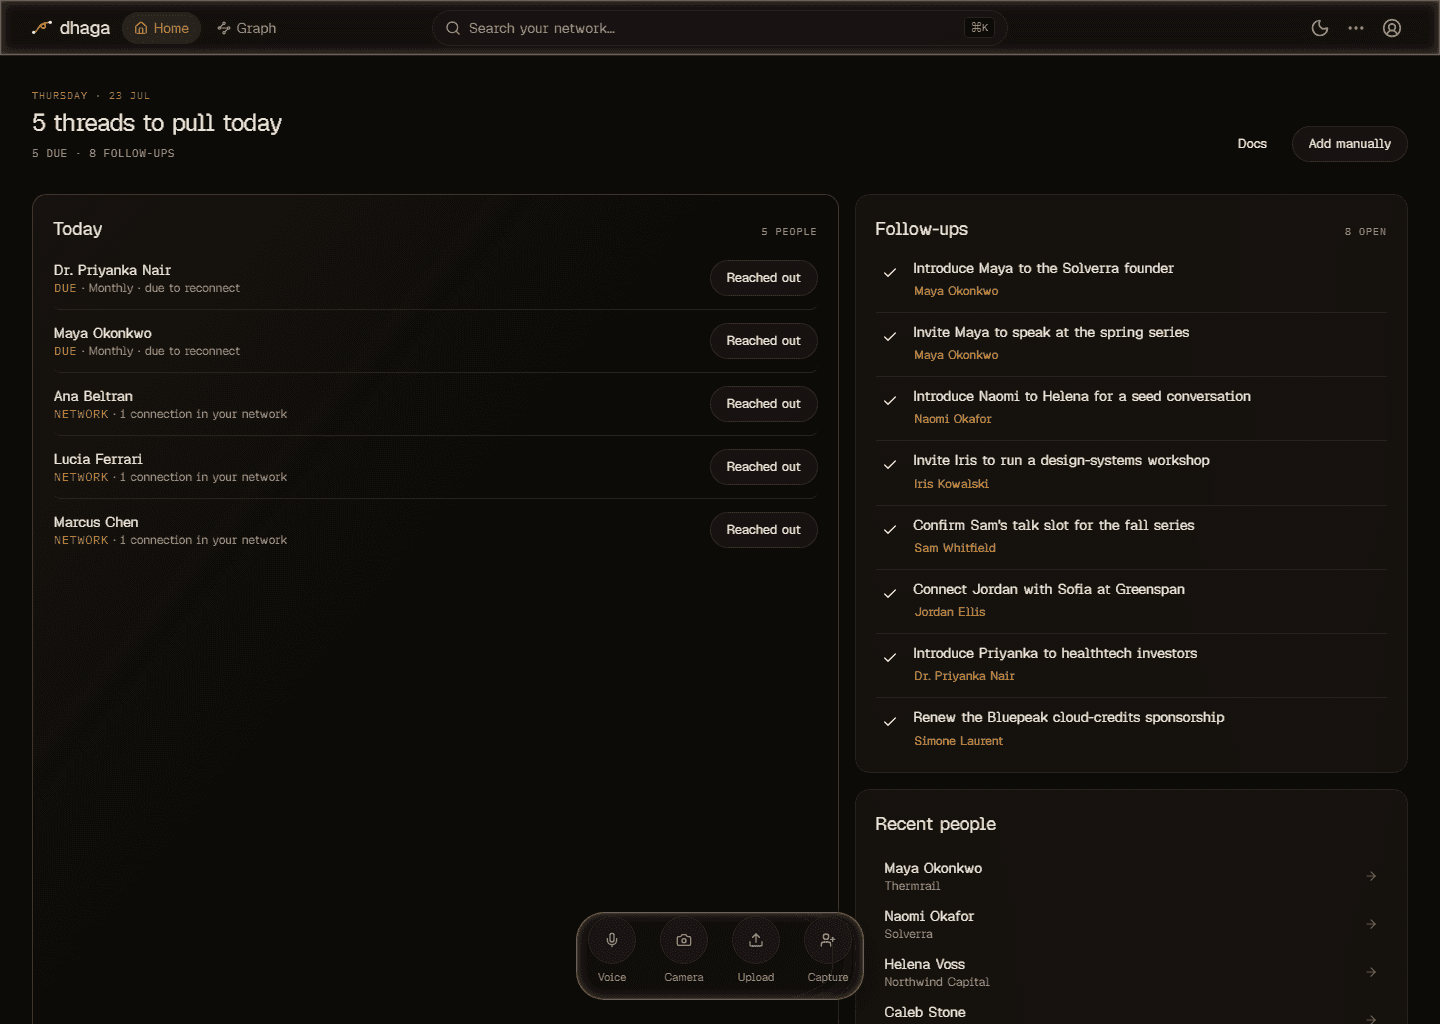
Task: Open Camera capture icon
Action: point(684,940)
